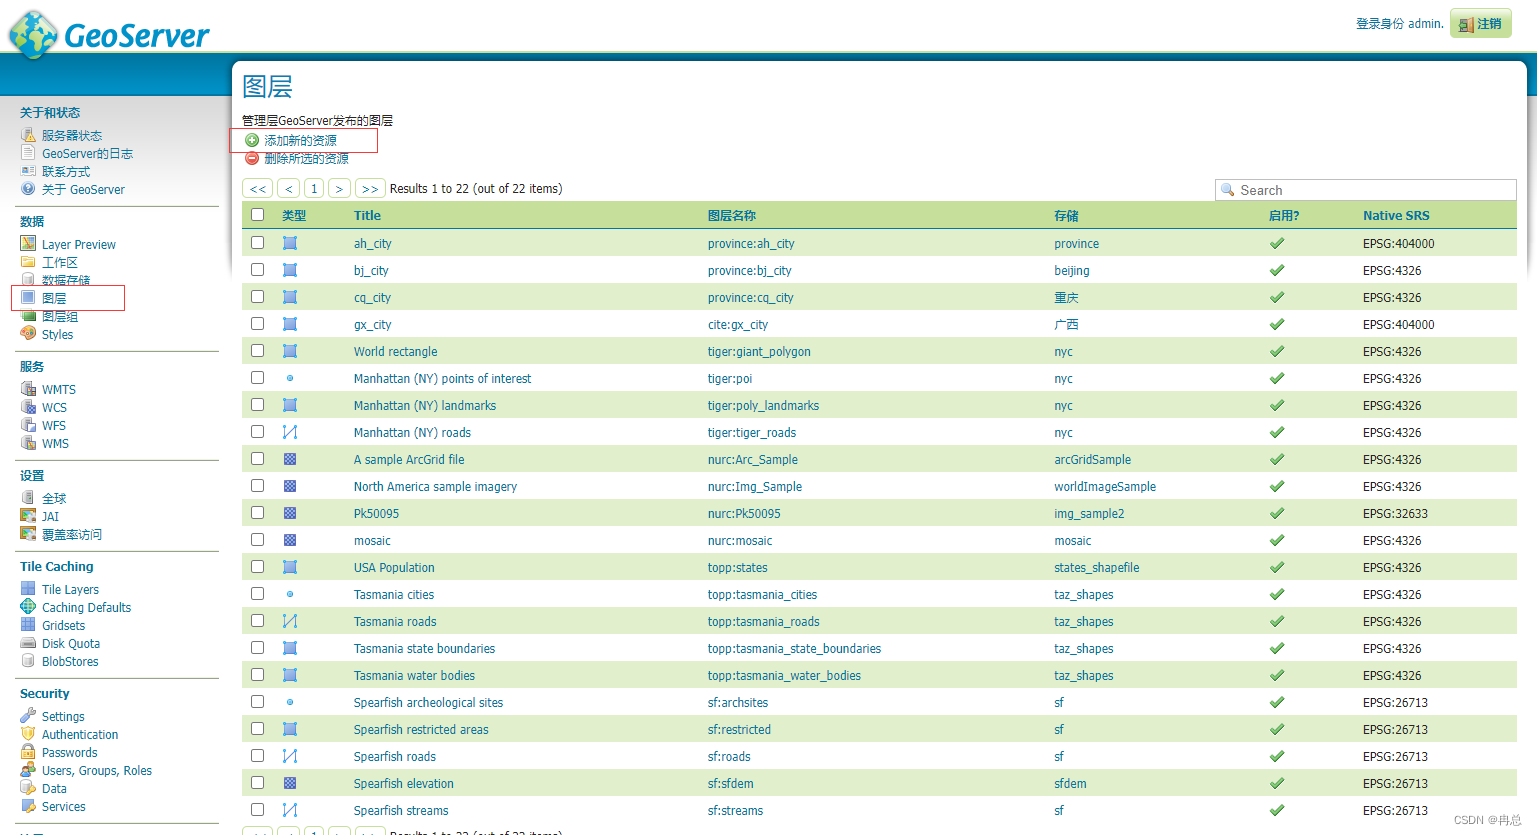The width and height of the screenshot is (1537, 835).
Task: Click the green add new resource icon
Action: [252, 140]
